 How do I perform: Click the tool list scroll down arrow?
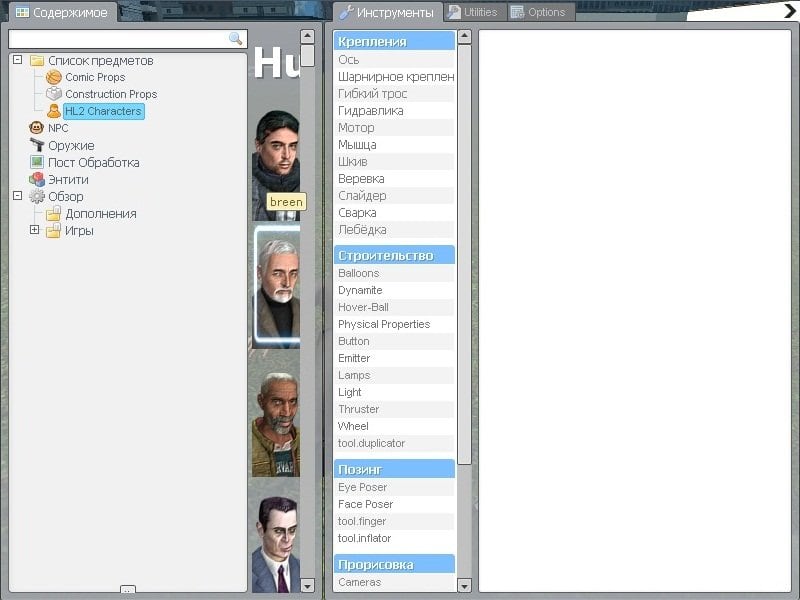(x=464, y=585)
